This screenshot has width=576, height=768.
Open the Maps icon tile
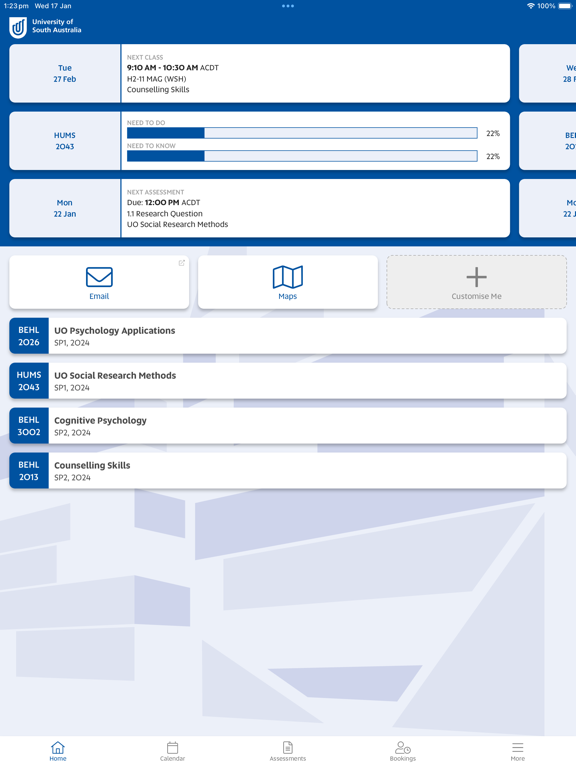(288, 282)
